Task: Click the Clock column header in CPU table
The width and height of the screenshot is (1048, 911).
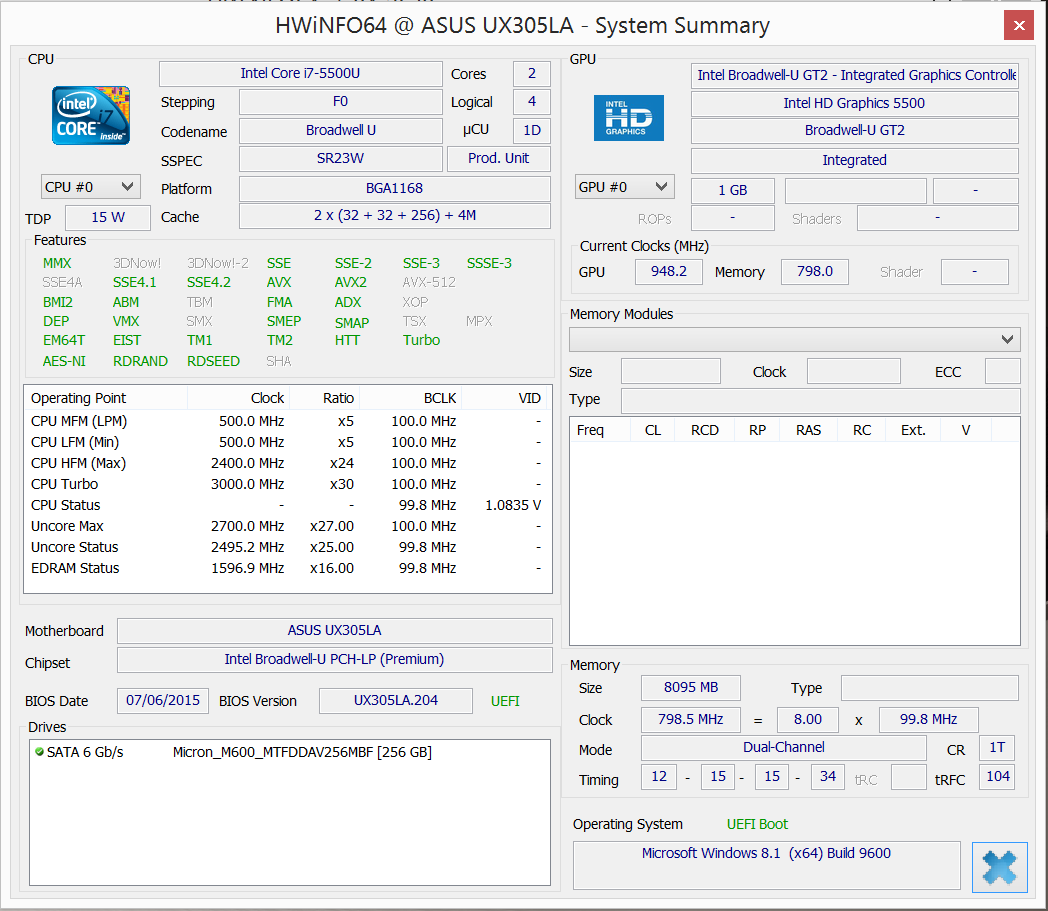Action: [x=238, y=398]
